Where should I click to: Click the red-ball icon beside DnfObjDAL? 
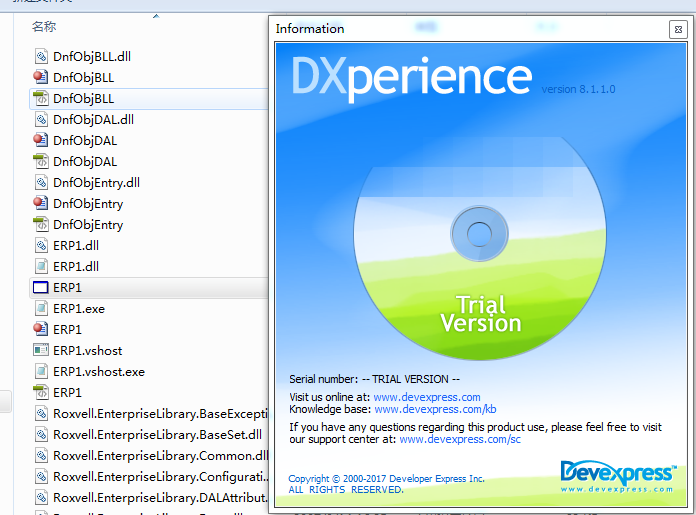[x=40, y=140]
